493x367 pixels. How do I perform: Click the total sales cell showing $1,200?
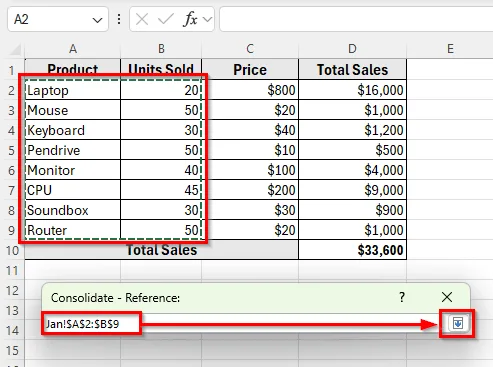[352, 130]
